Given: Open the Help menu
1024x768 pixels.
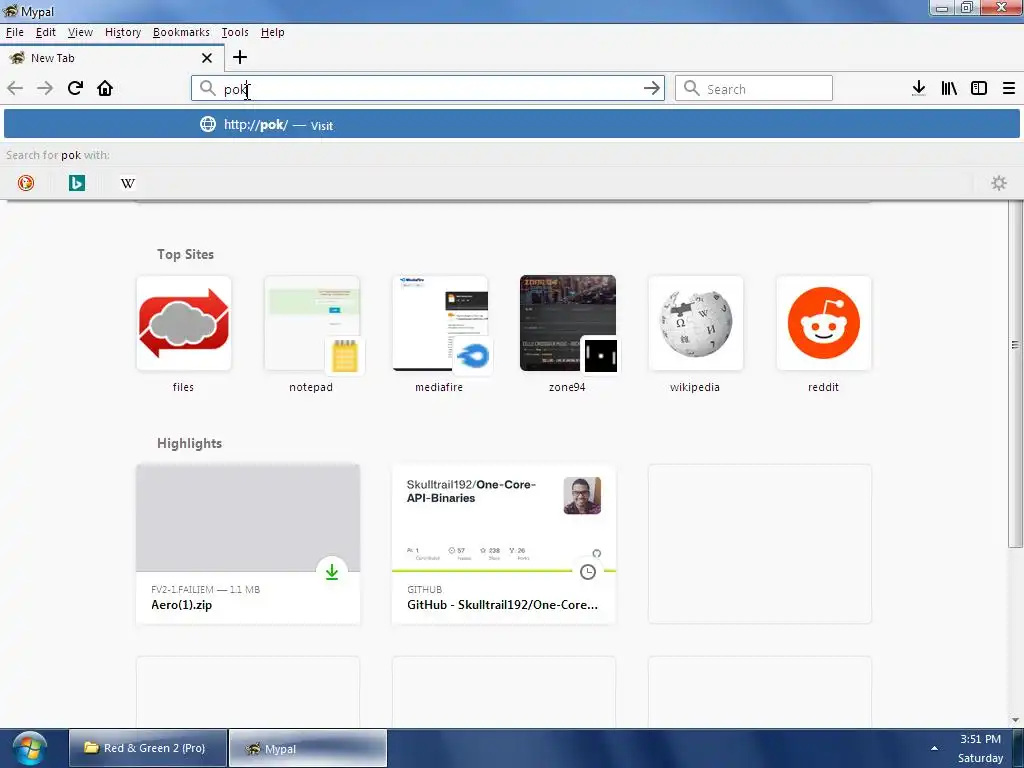Looking at the screenshot, I should point(272,32).
